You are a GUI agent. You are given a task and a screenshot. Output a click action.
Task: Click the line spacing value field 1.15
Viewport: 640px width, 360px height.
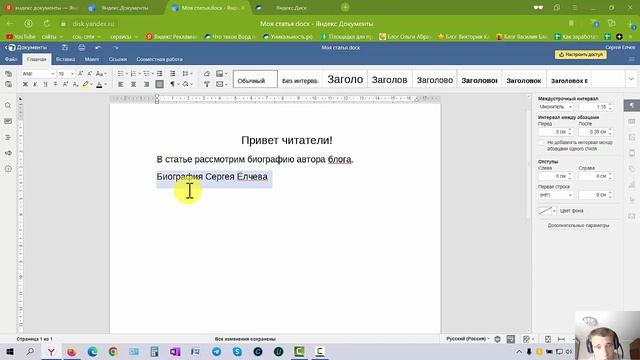pyautogui.click(x=596, y=107)
